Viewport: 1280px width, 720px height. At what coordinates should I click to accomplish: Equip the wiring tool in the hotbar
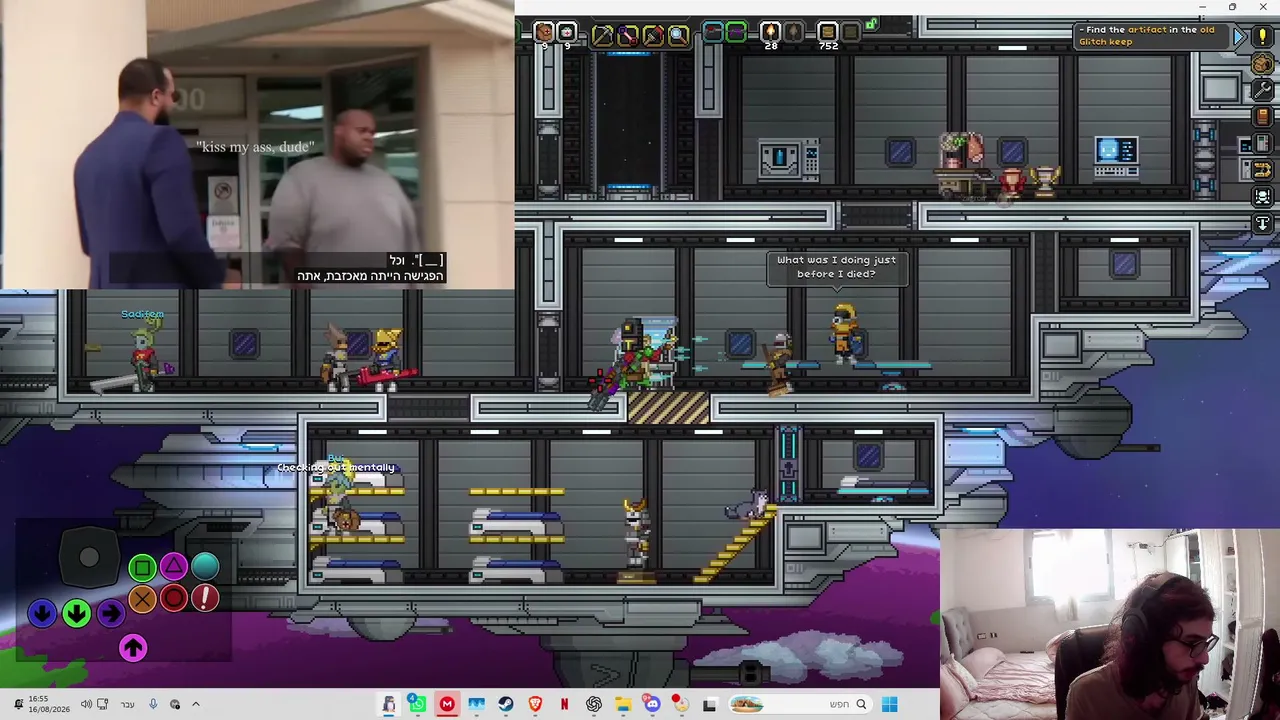pyautogui.click(x=627, y=35)
